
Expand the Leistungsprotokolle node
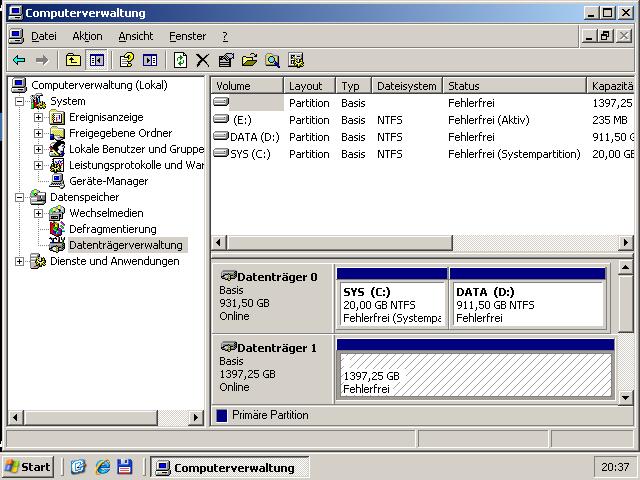[38, 165]
